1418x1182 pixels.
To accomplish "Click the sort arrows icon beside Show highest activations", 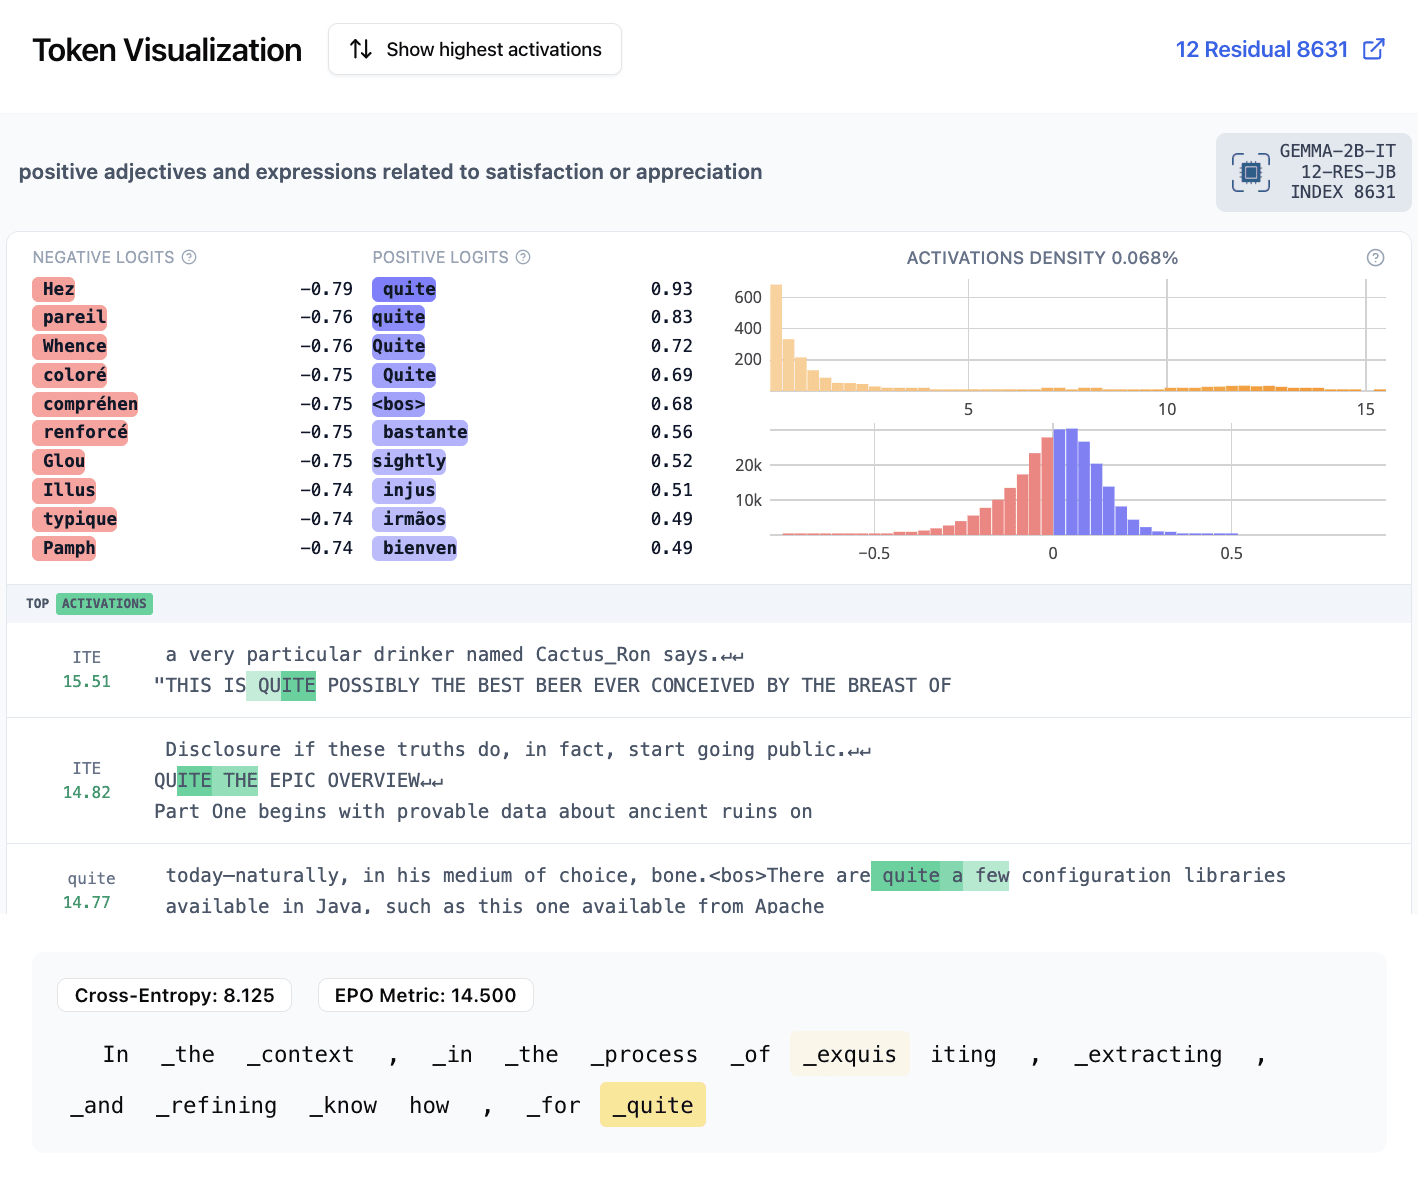I will click(x=361, y=49).
